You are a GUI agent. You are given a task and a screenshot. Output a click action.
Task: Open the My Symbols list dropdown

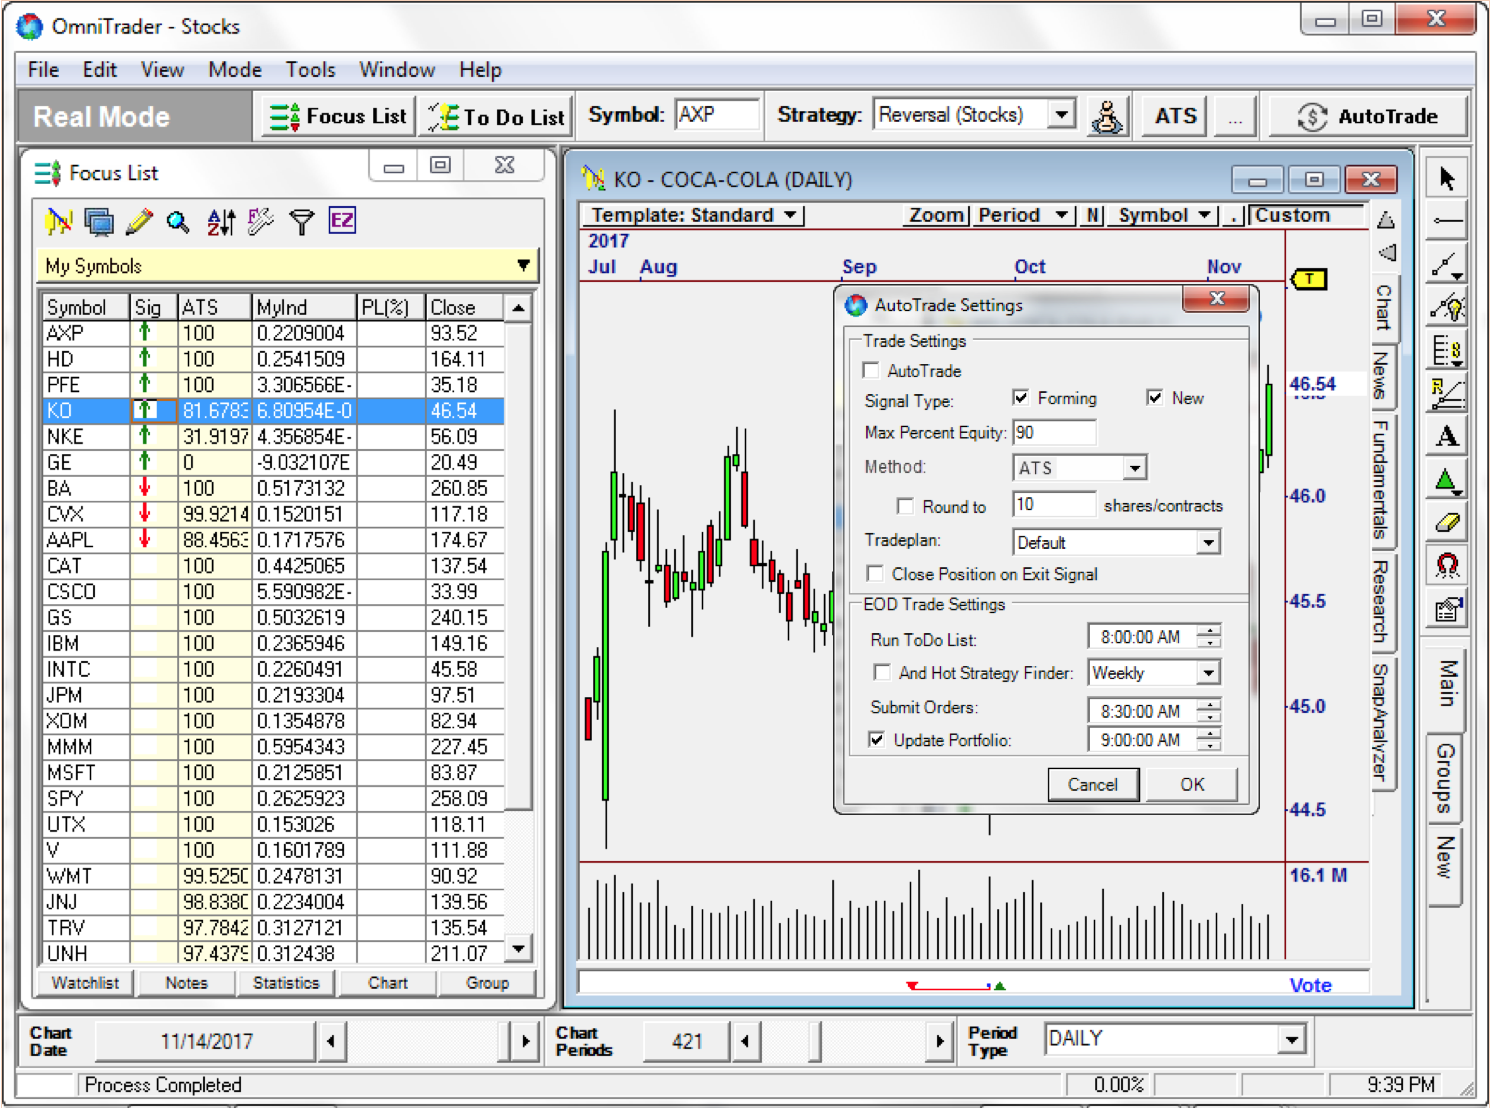point(523,266)
